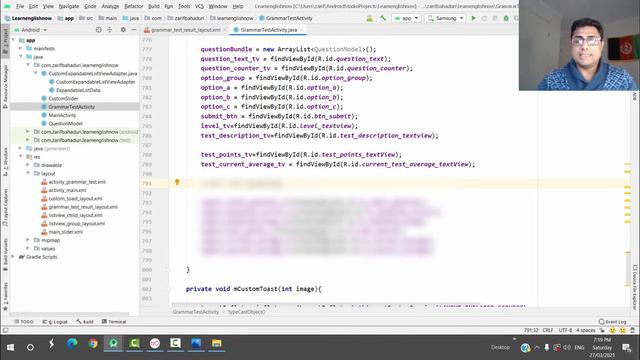
Task: Open the Logcat tool window
Action: [55, 322]
